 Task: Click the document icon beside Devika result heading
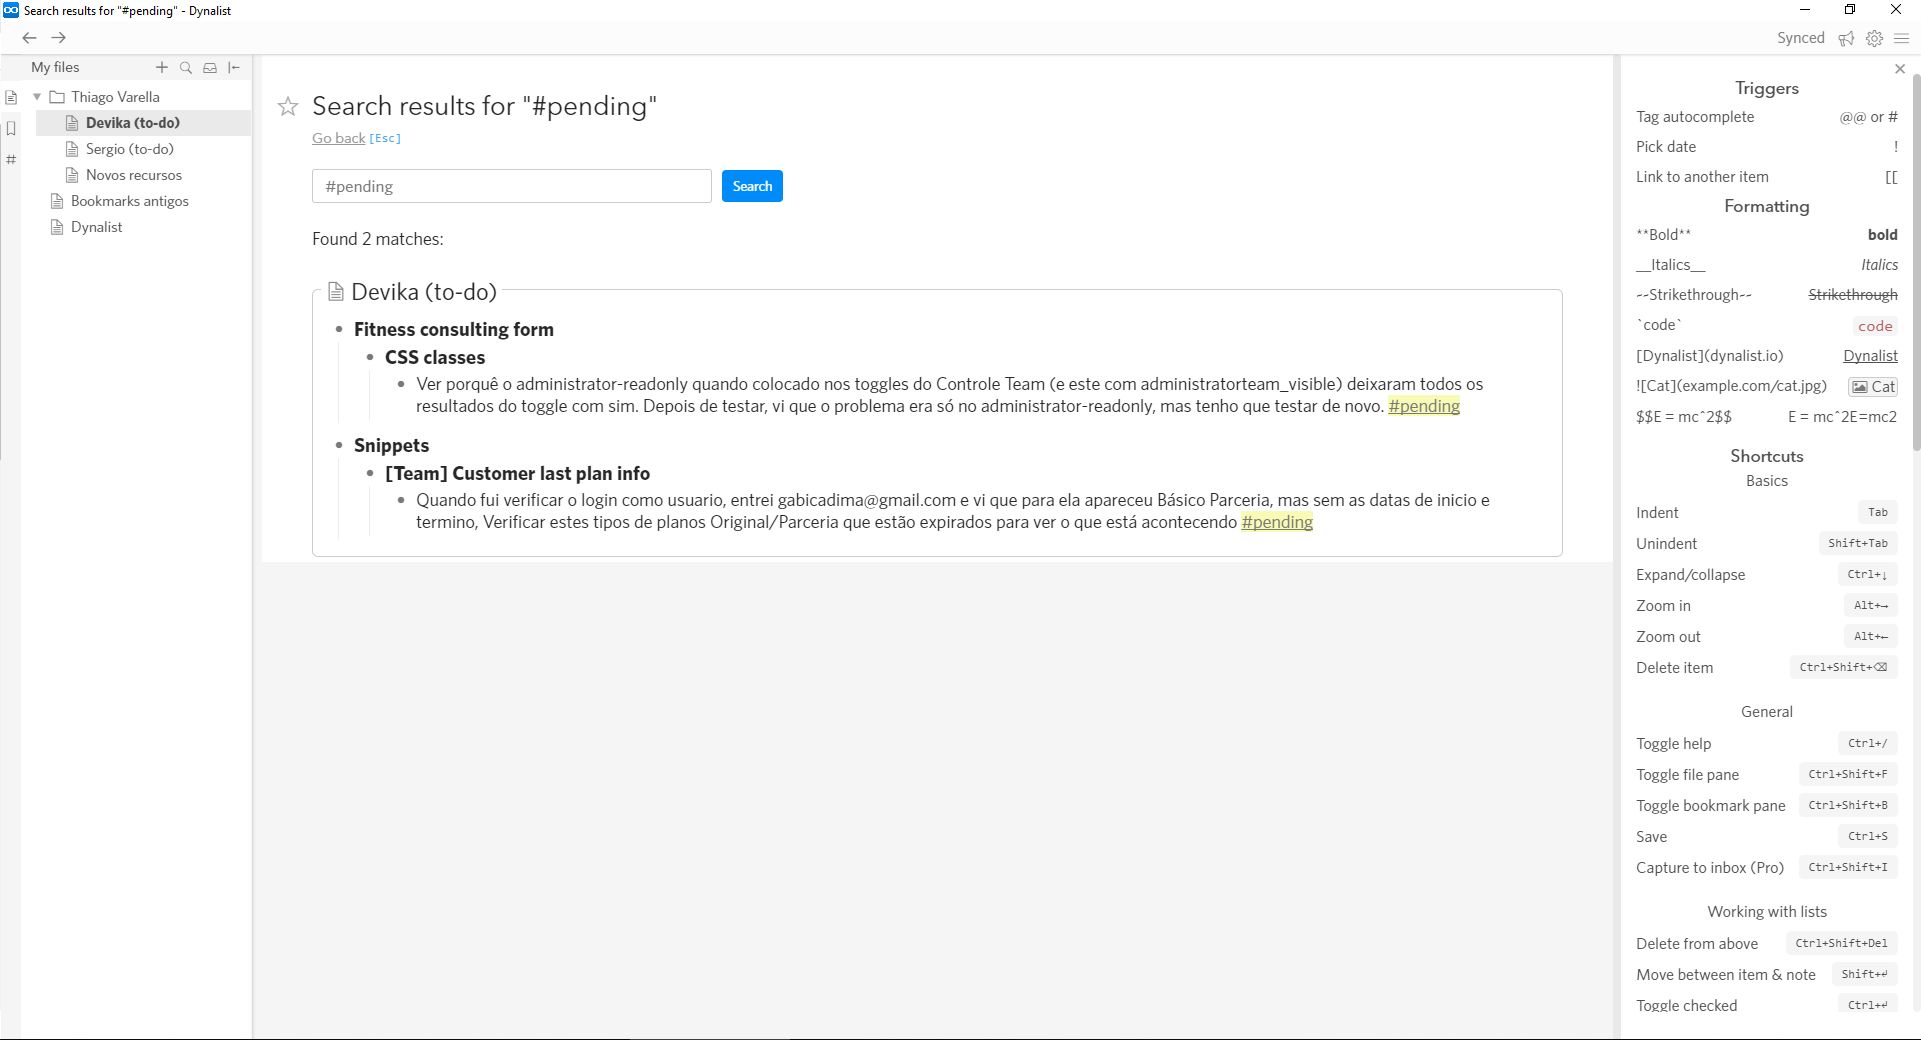[x=336, y=292]
